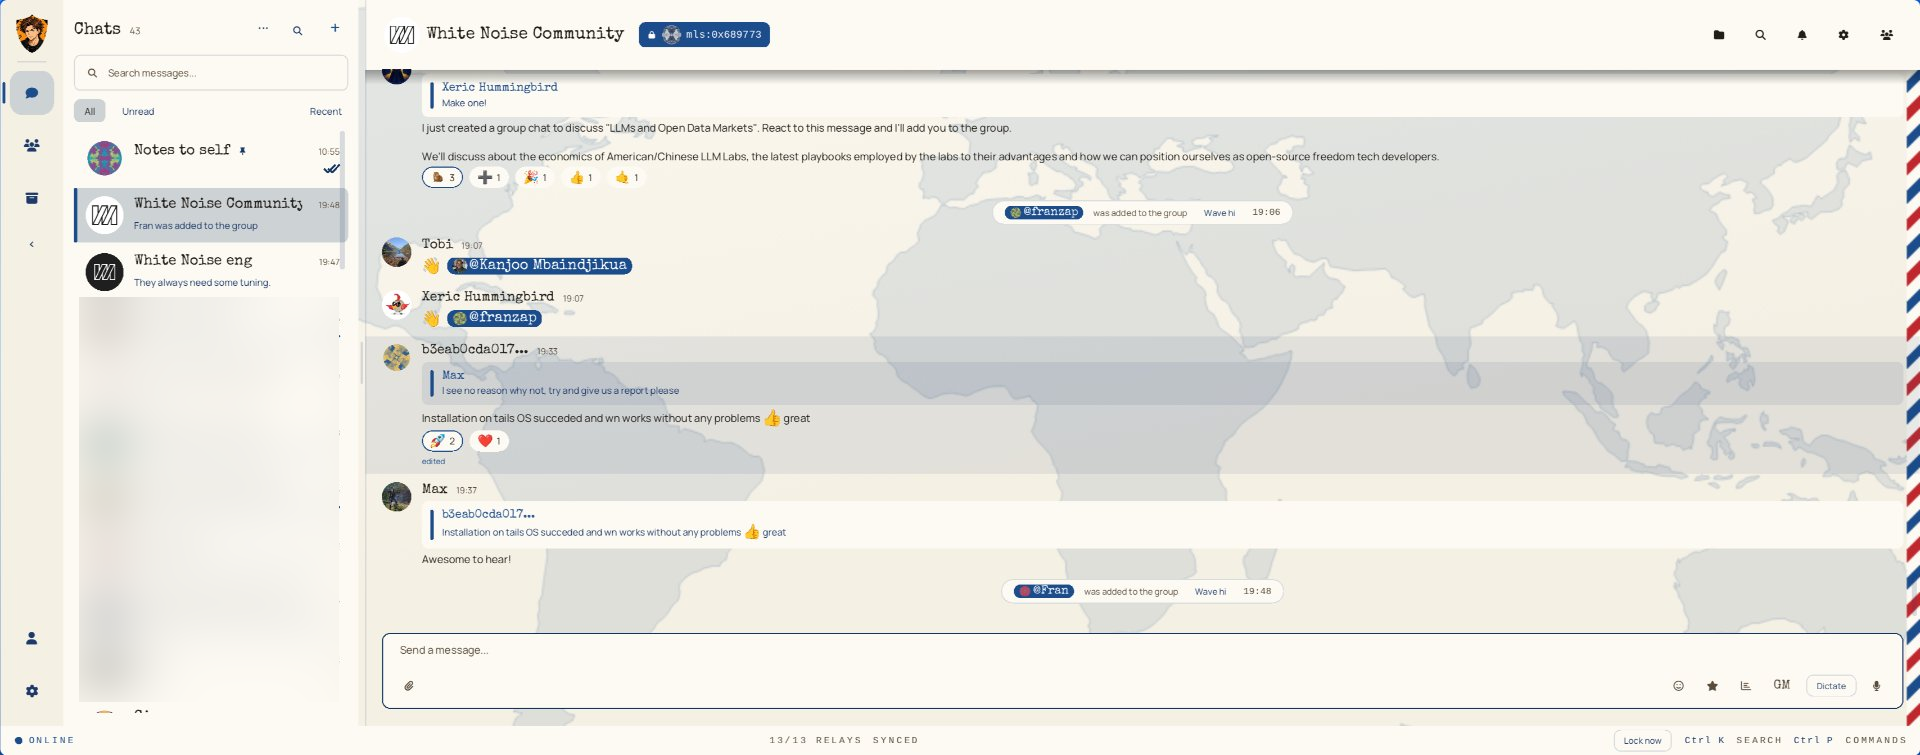Click Wave hi next to @Fran added notice

click(1210, 592)
